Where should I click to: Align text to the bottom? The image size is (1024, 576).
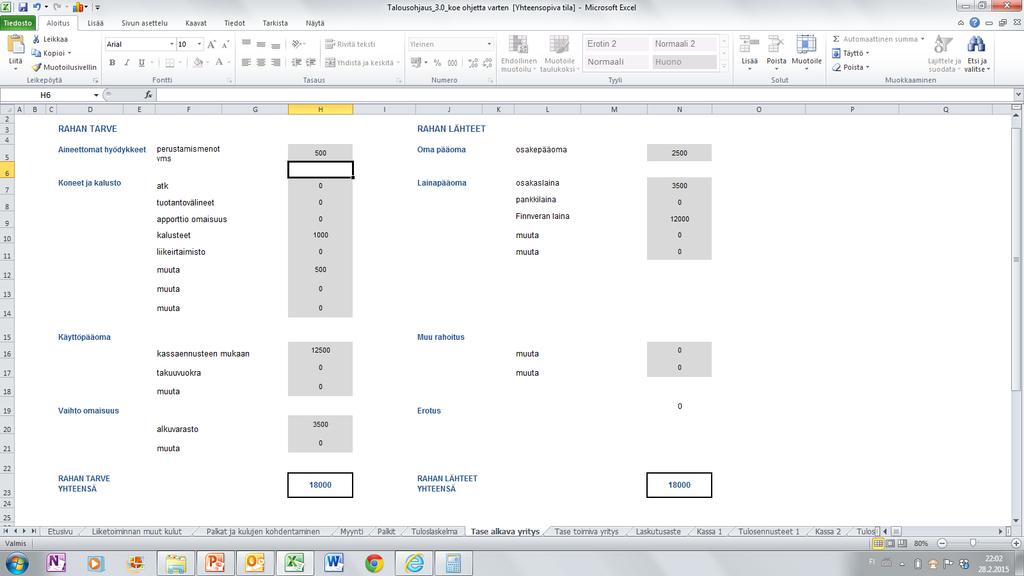[276, 44]
